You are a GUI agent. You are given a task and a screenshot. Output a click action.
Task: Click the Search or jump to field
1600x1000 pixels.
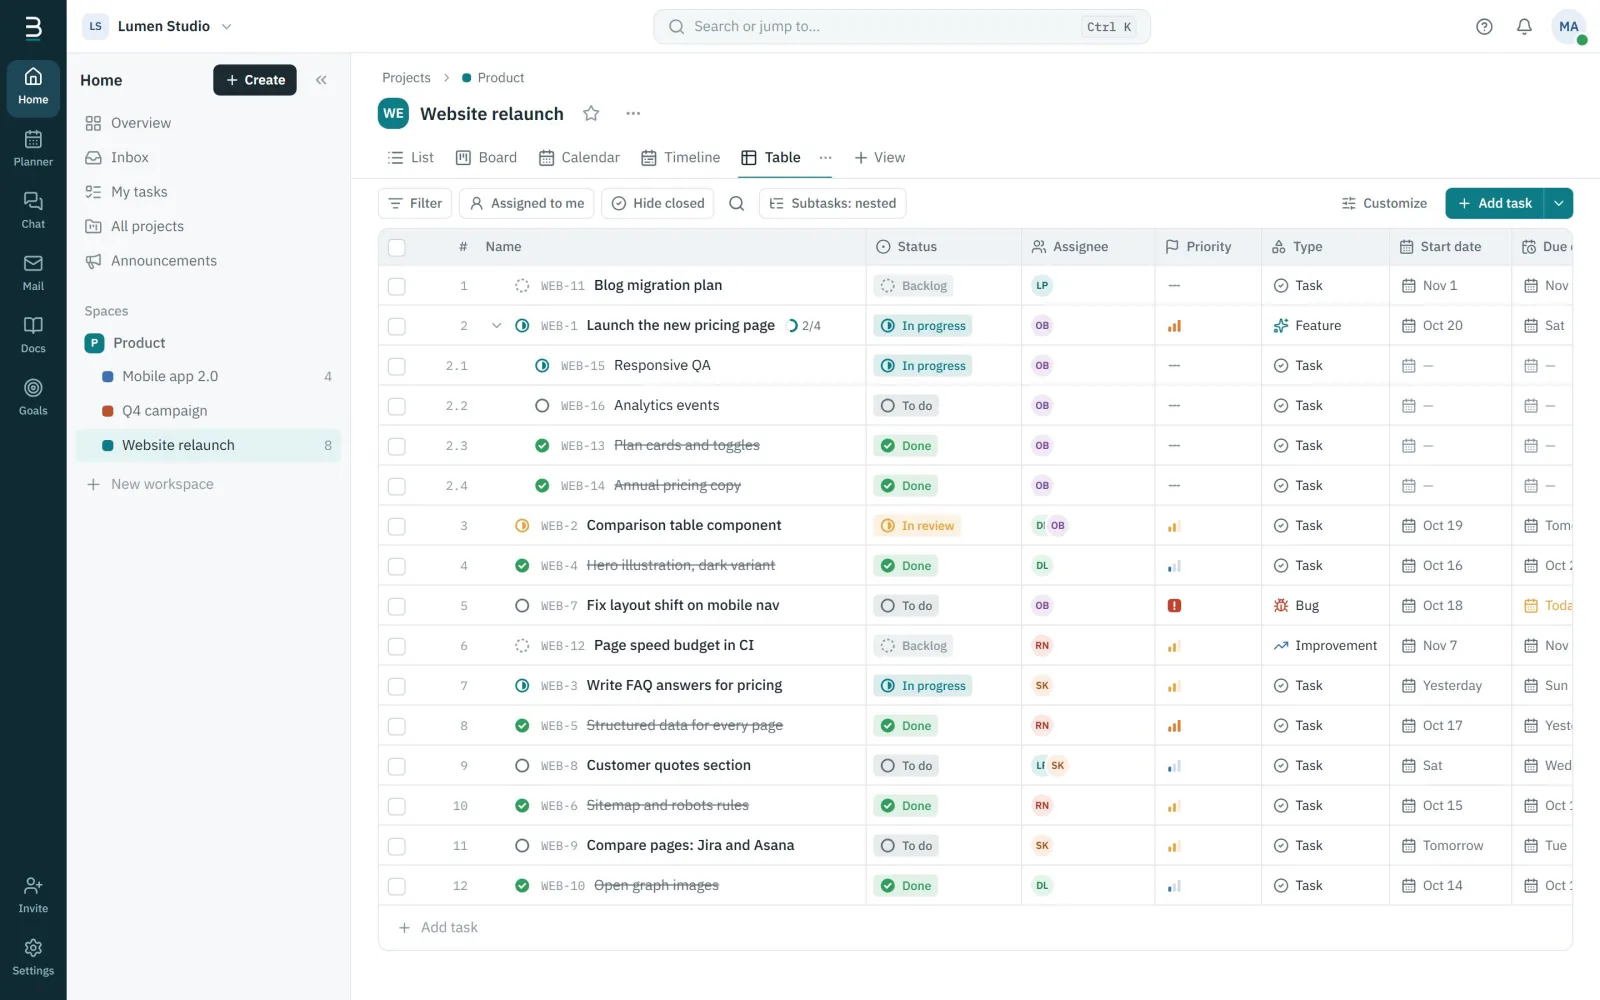tap(902, 27)
